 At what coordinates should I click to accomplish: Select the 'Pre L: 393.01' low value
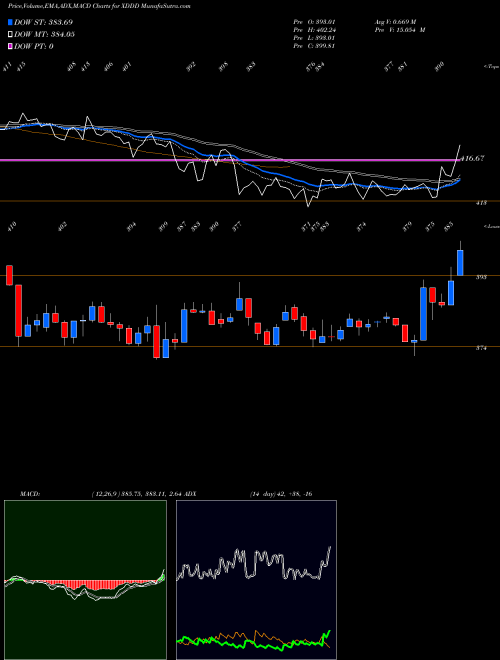pyautogui.click(x=314, y=38)
